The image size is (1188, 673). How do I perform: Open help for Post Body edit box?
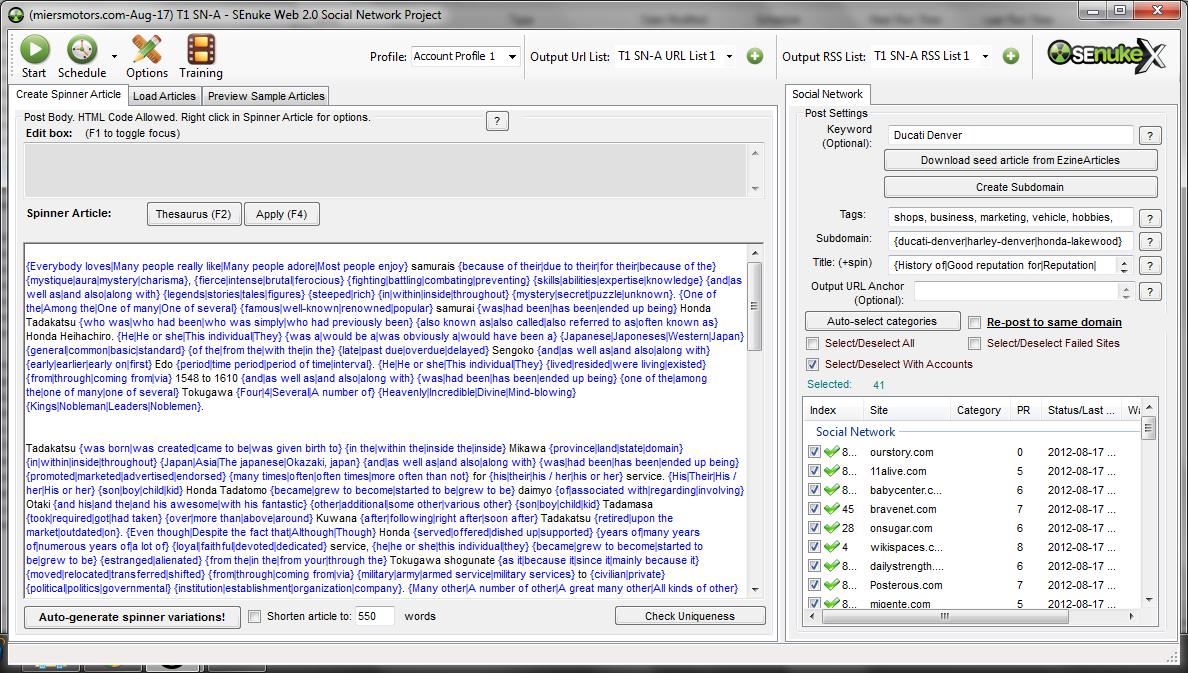point(497,121)
